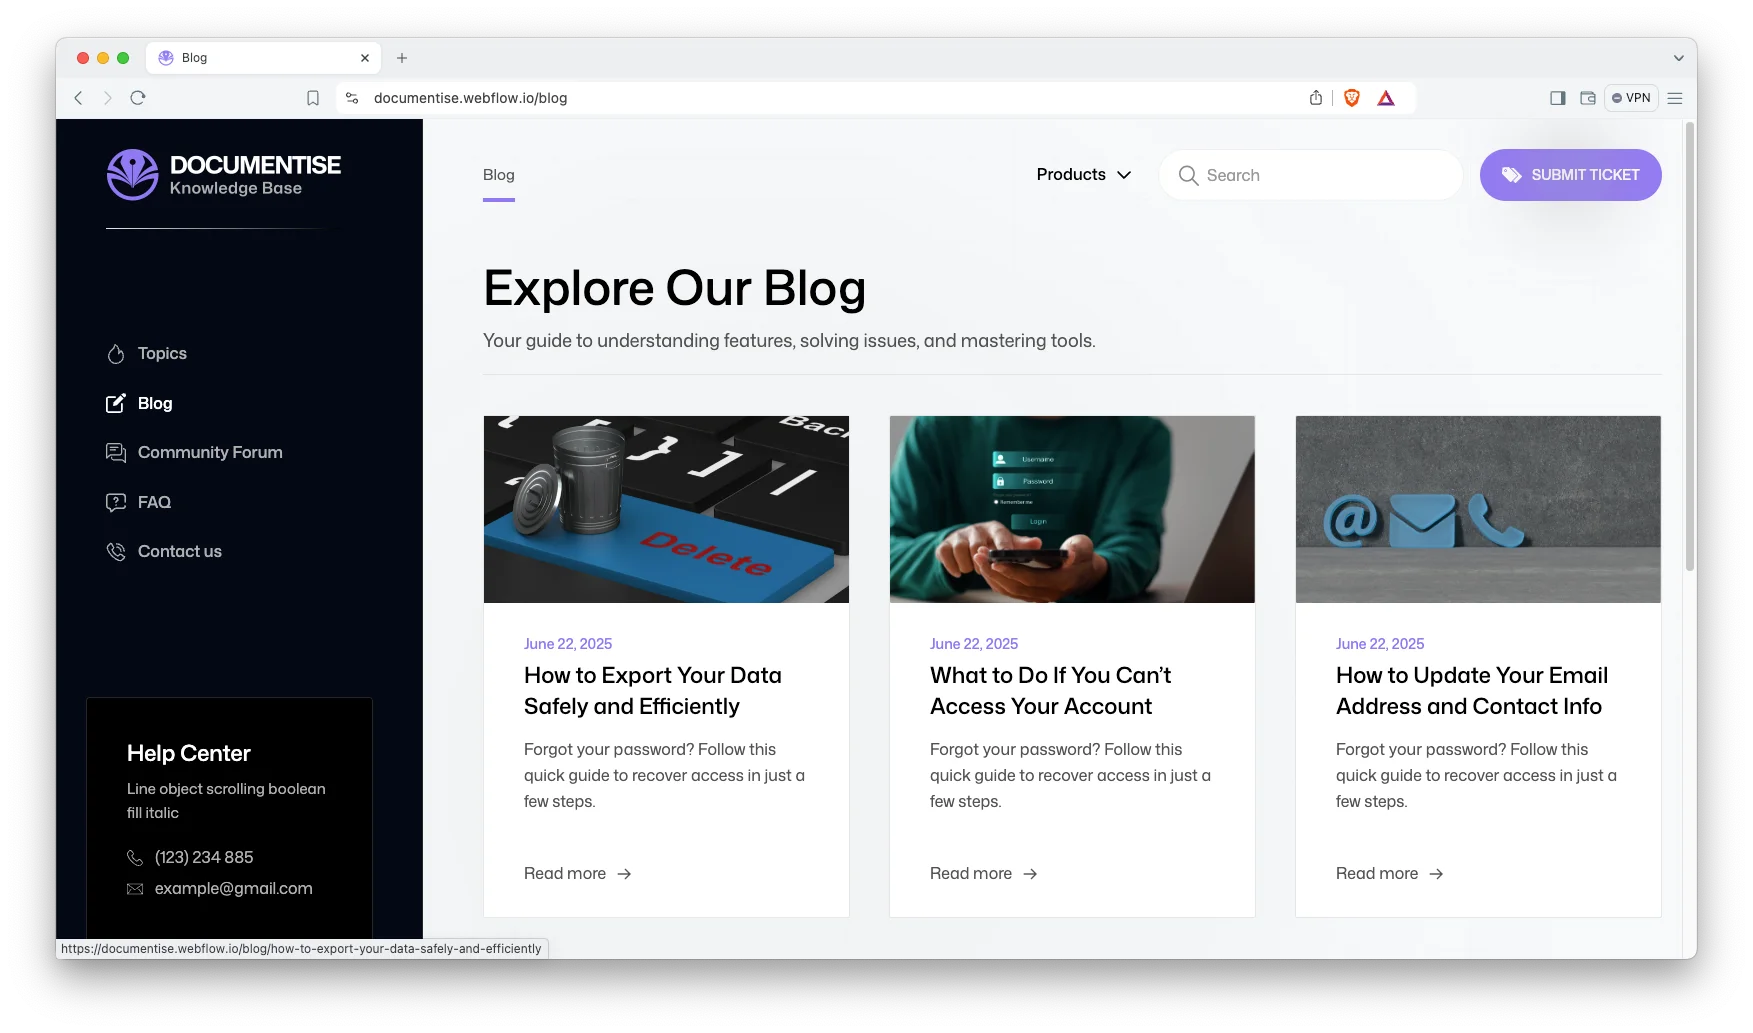The width and height of the screenshot is (1753, 1033).
Task: Open the browser hamburger menu
Action: [x=1675, y=98]
